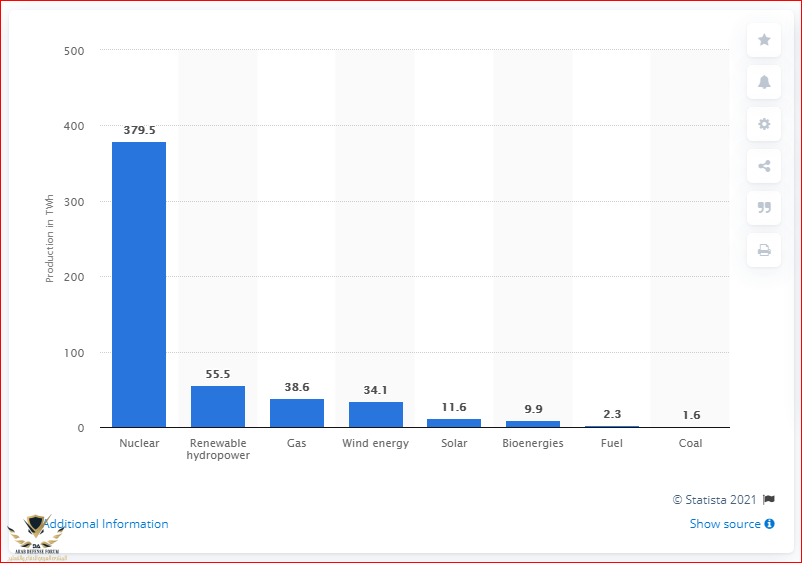This screenshot has height=563, width=802.
Task: Click the Fuel axis label
Action: coord(612,443)
